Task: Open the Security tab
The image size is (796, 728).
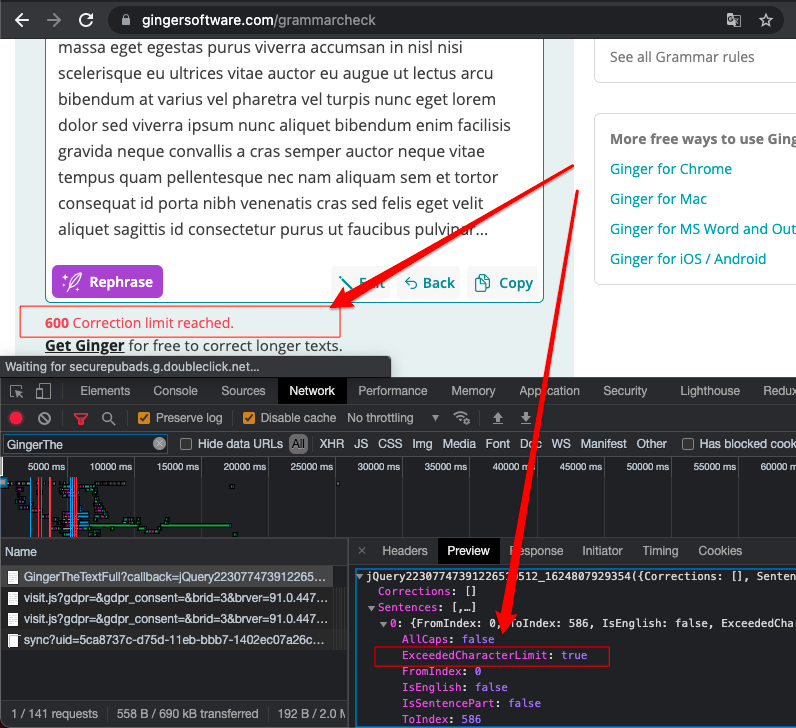Action: 625,391
